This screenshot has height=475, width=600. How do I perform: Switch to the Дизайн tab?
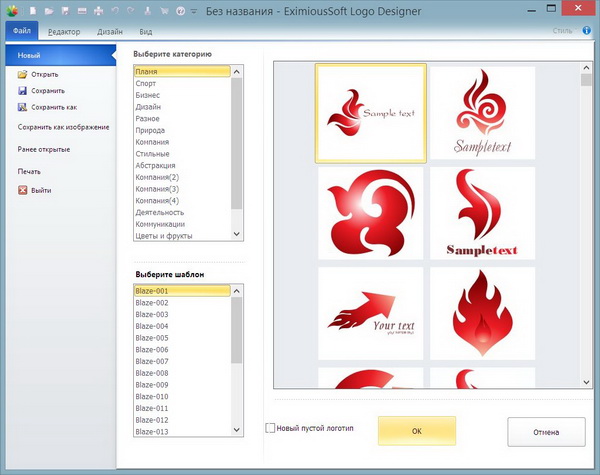(110, 32)
